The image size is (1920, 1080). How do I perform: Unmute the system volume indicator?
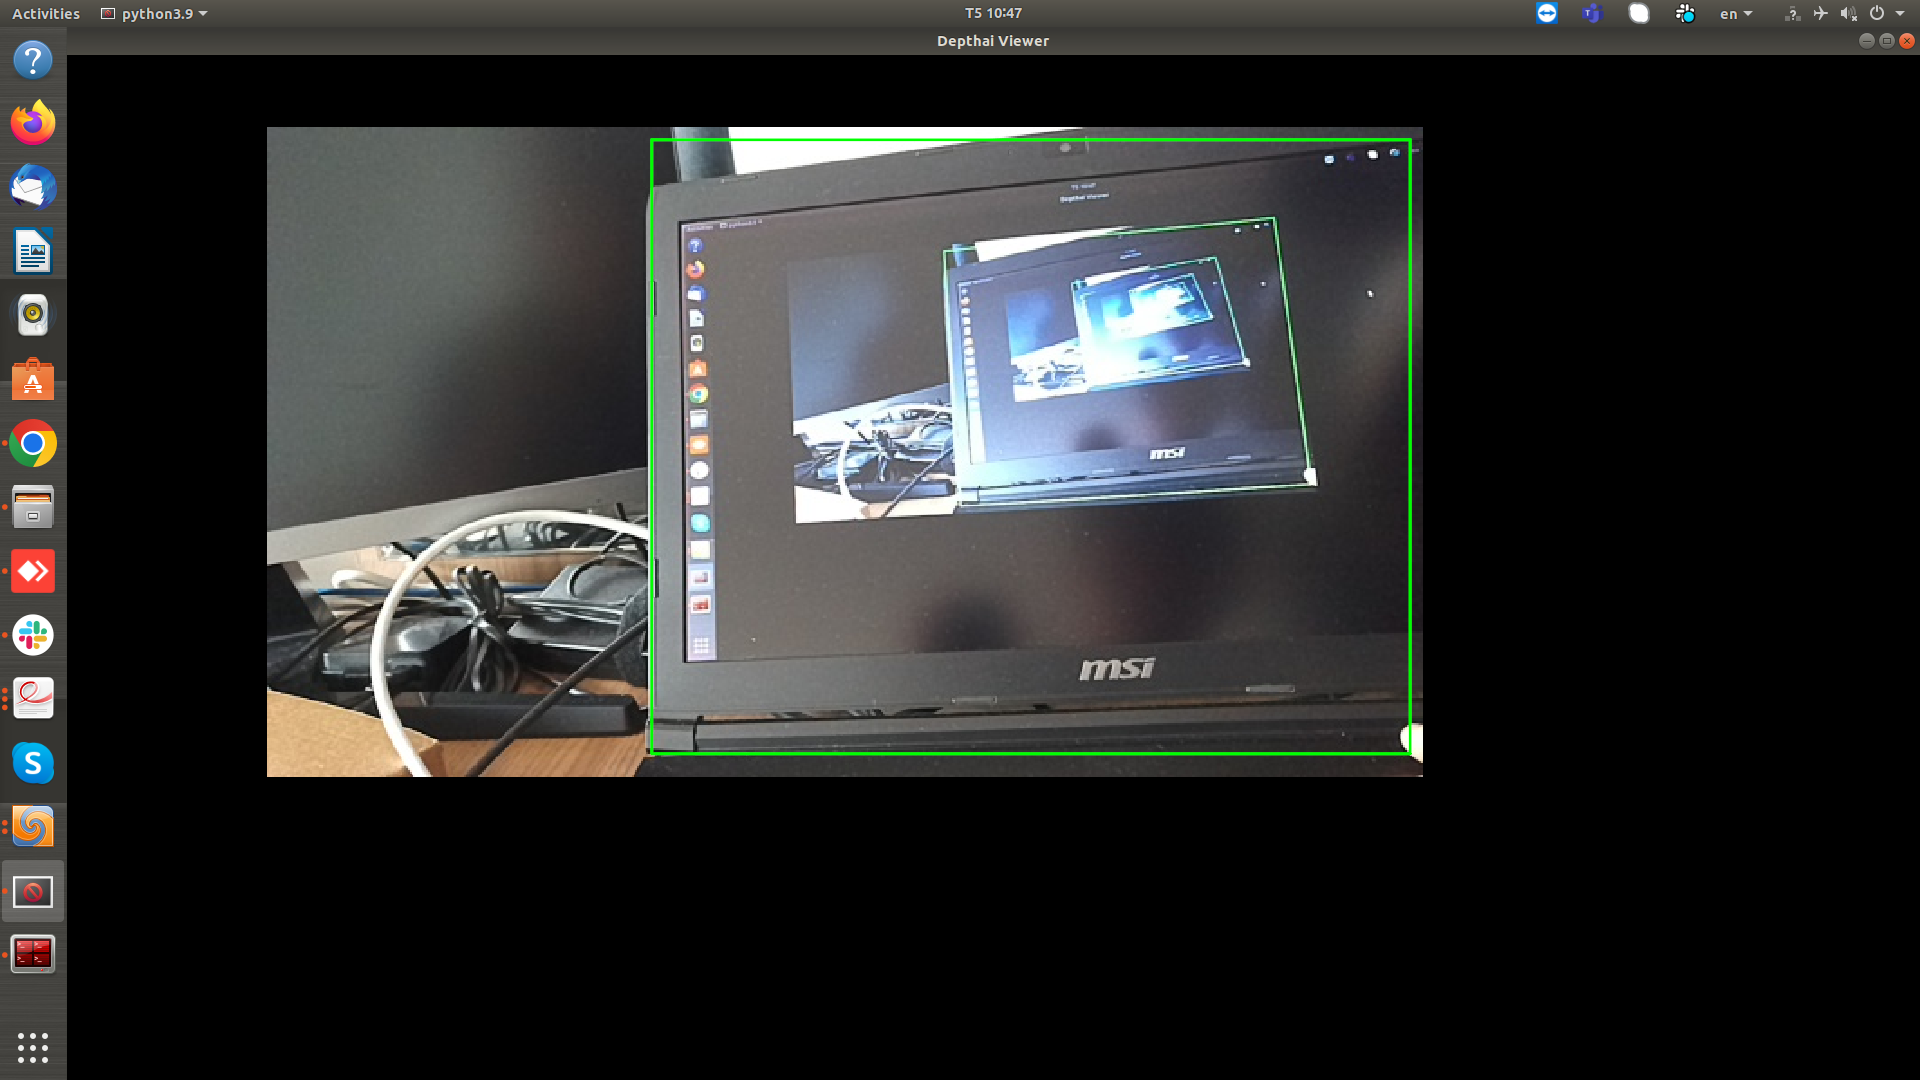1849,13
